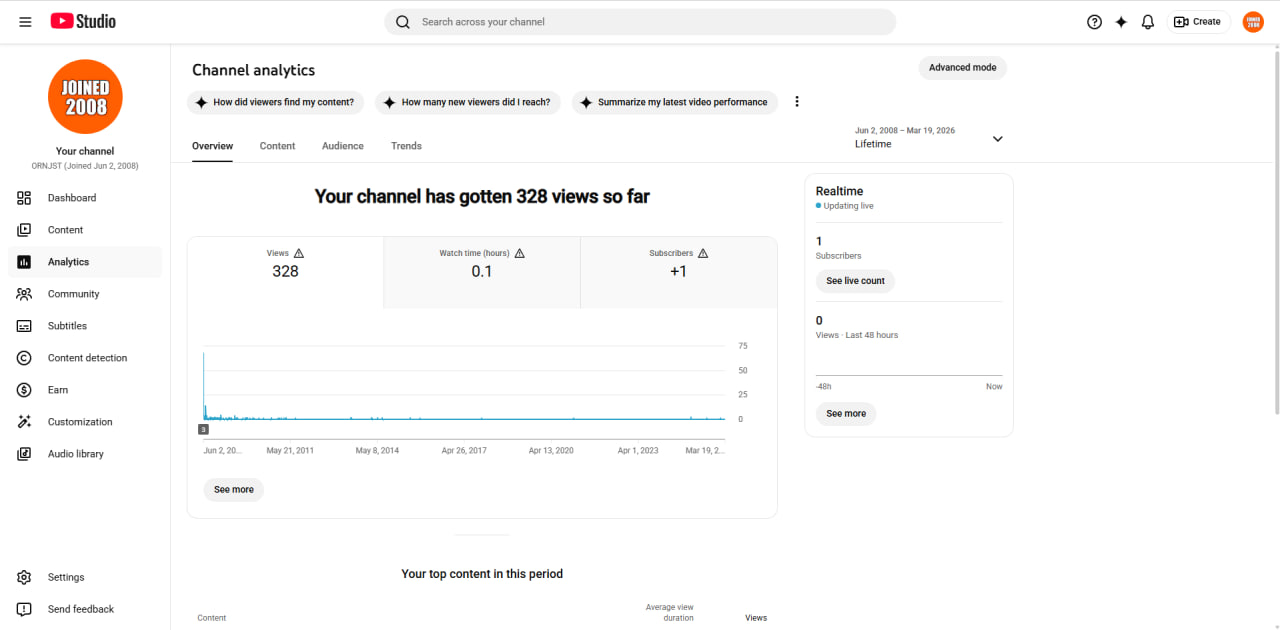Click the Settings gear icon
The image size is (1280, 630).
[x=25, y=577]
